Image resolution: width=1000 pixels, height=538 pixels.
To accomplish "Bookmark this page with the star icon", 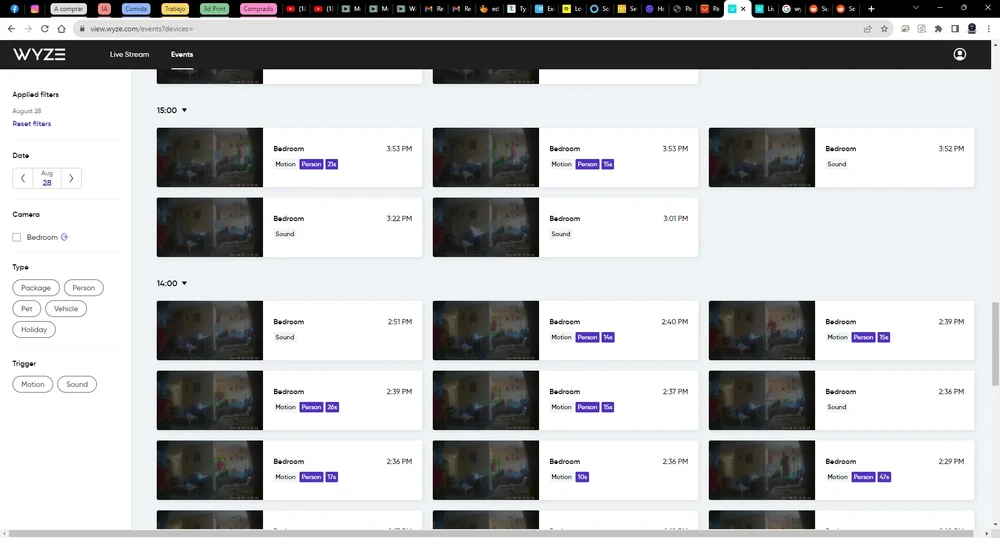I will (x=884, y=29).
